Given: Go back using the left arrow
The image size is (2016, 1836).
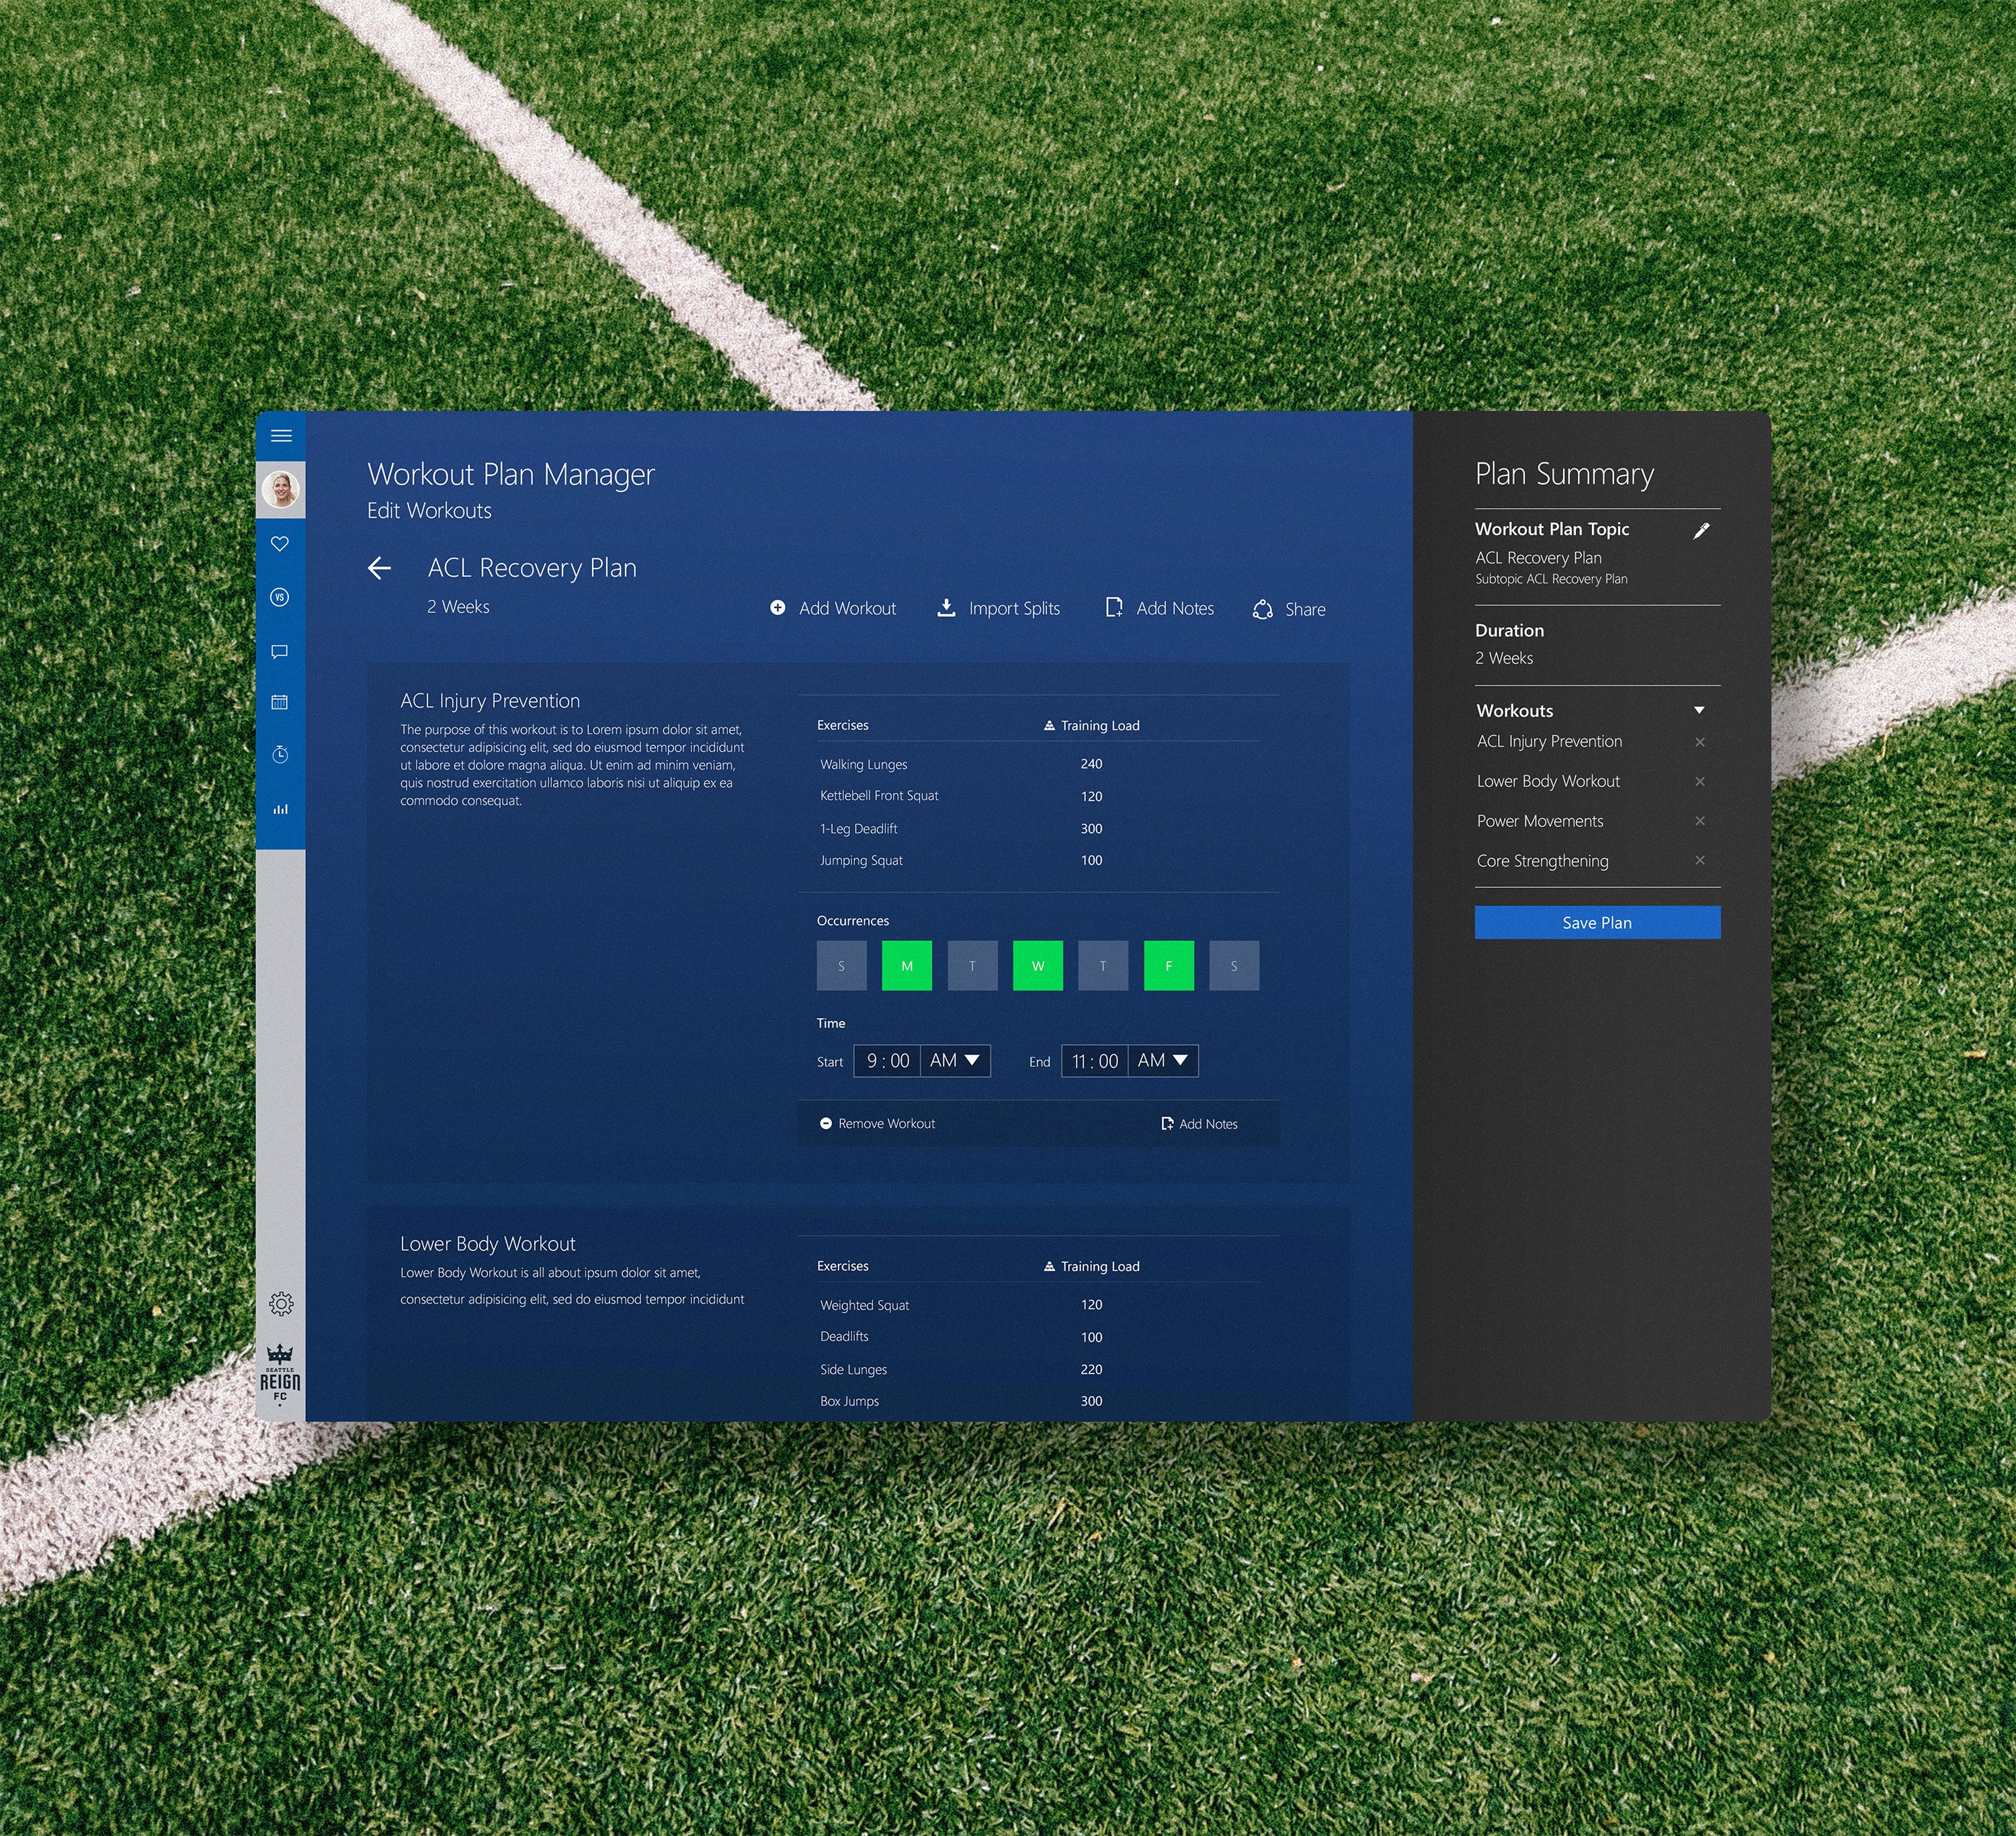Looking at the screenshot, I should pos(379,568).
